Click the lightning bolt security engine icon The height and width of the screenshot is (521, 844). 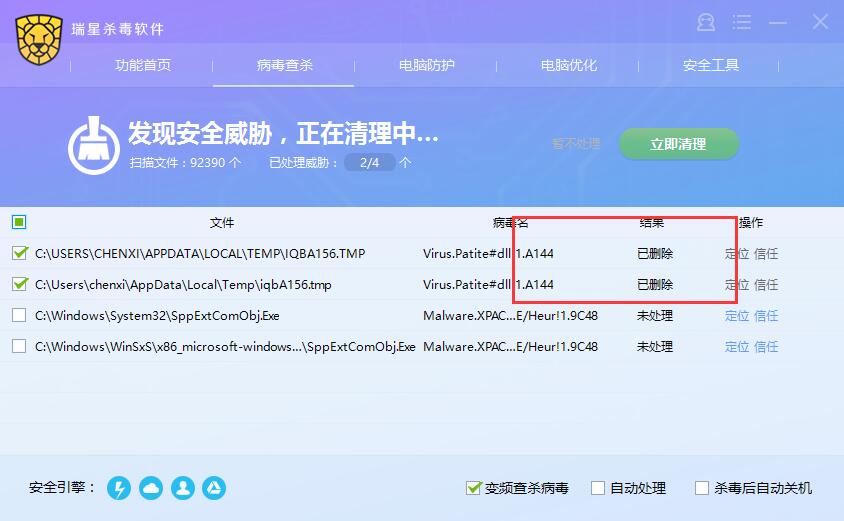pos(119,488)
